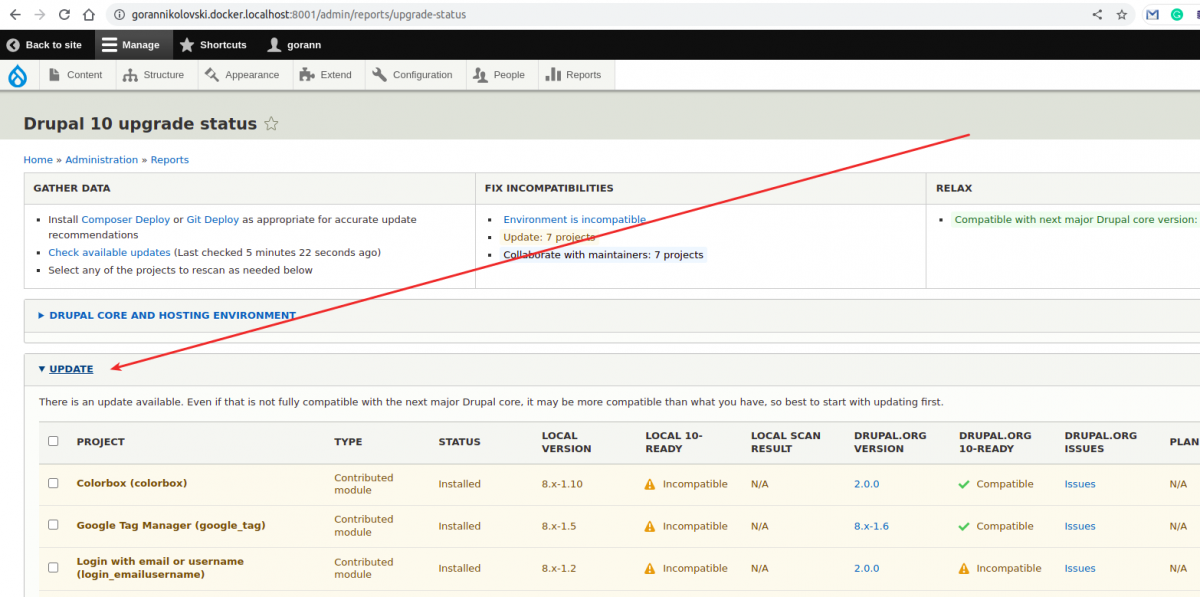Image resolution: width=1200 pixels, height=597 pixels.
Task: Open Issues link for Google Tag Manager
Action: coord(1080,526)
